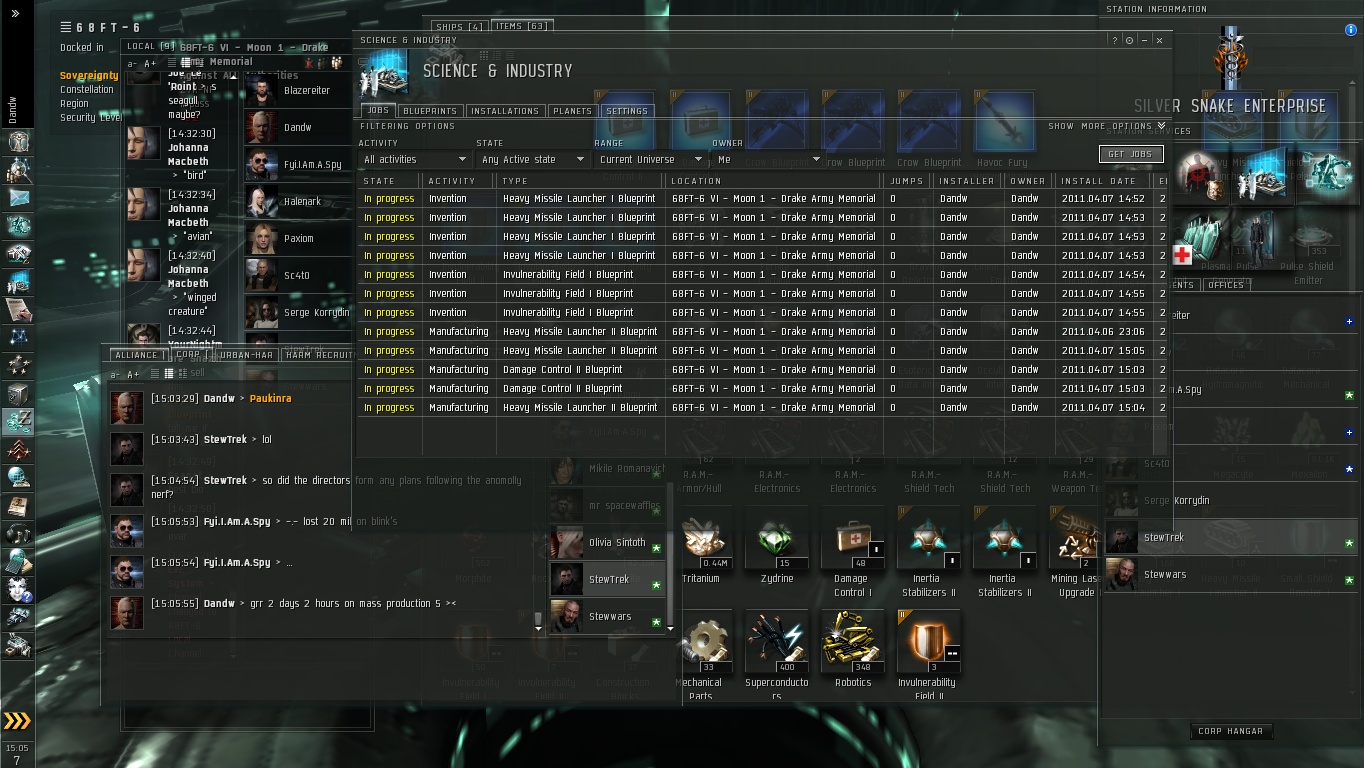The width and height of the screenshot is (1364, 768).
Task: Decrease Local chat font size with a-
Action: 132,63
